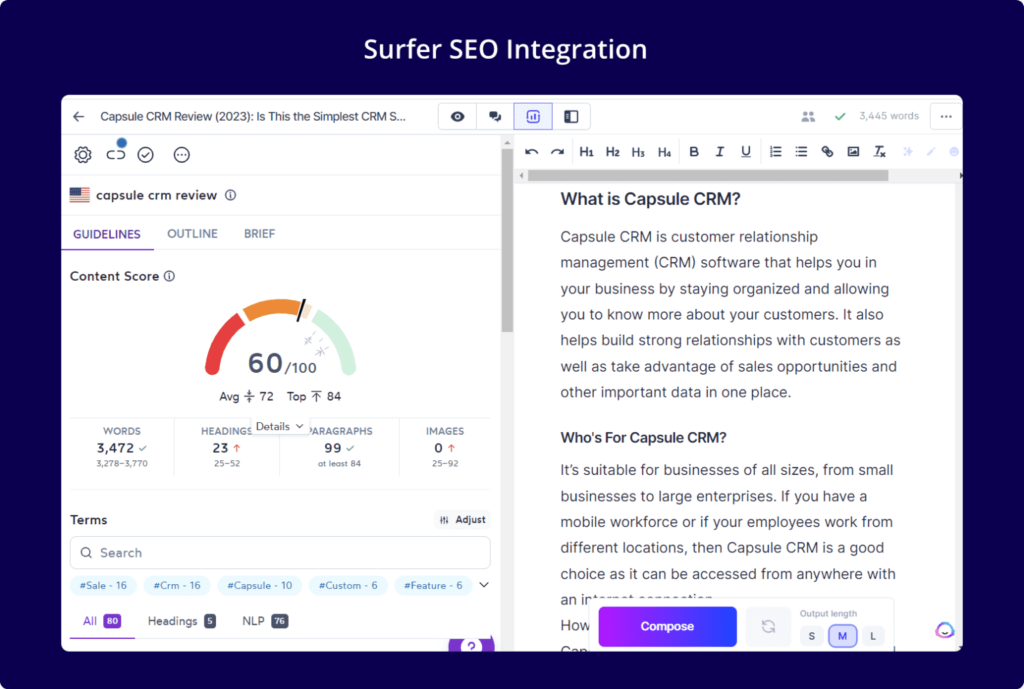Open the comments chat bubbles icon

(495, 117)
